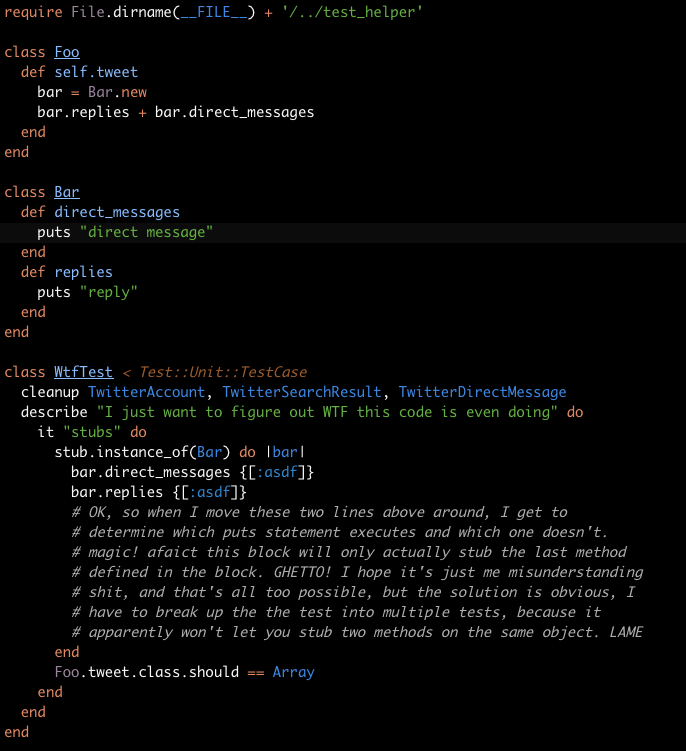
Task: Click the word require on first line
Action: click(33, 11)
